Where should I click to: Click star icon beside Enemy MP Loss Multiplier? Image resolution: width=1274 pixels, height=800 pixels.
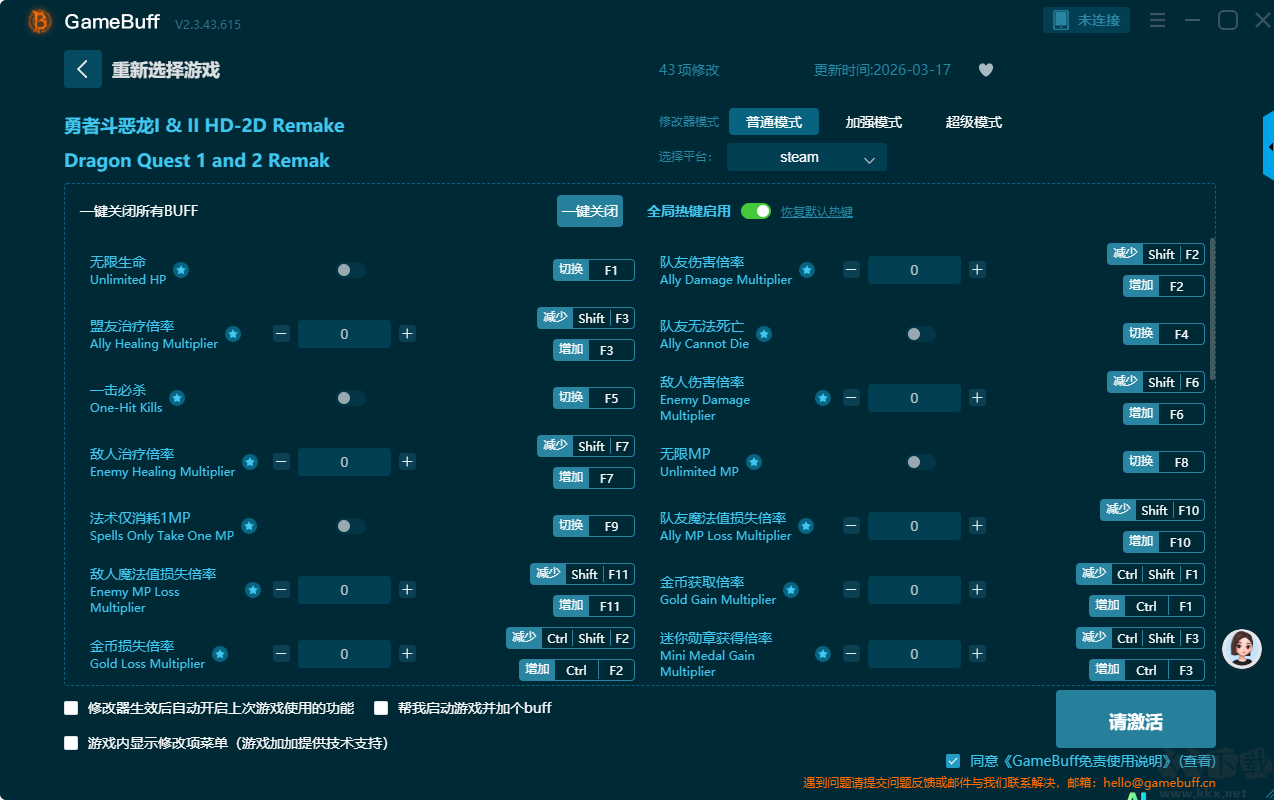[x=253, y=590]
